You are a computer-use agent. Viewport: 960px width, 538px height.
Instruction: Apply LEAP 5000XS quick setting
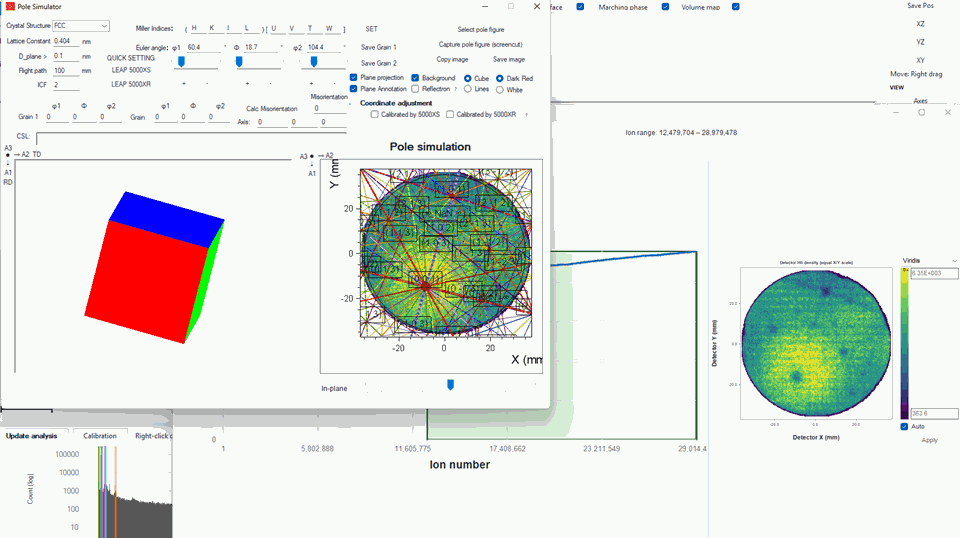131,70
